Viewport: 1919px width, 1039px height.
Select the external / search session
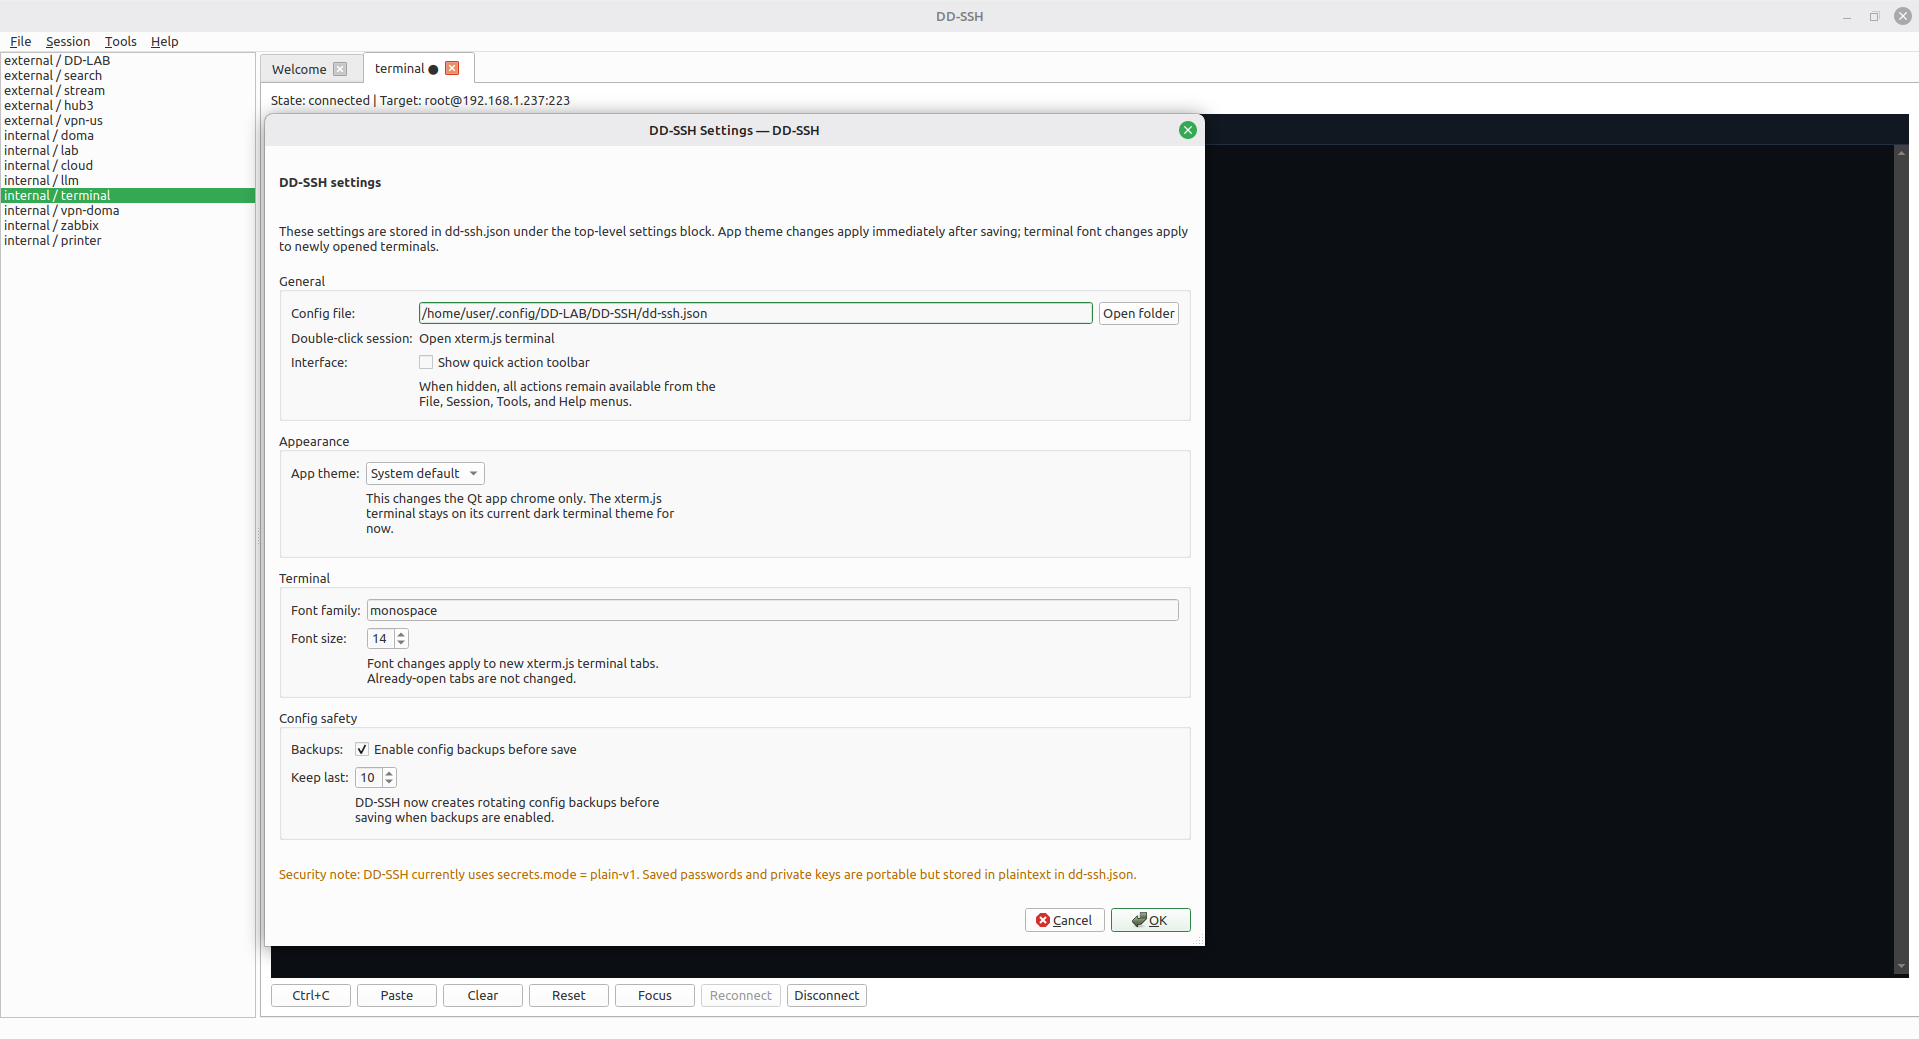[128, 75]
